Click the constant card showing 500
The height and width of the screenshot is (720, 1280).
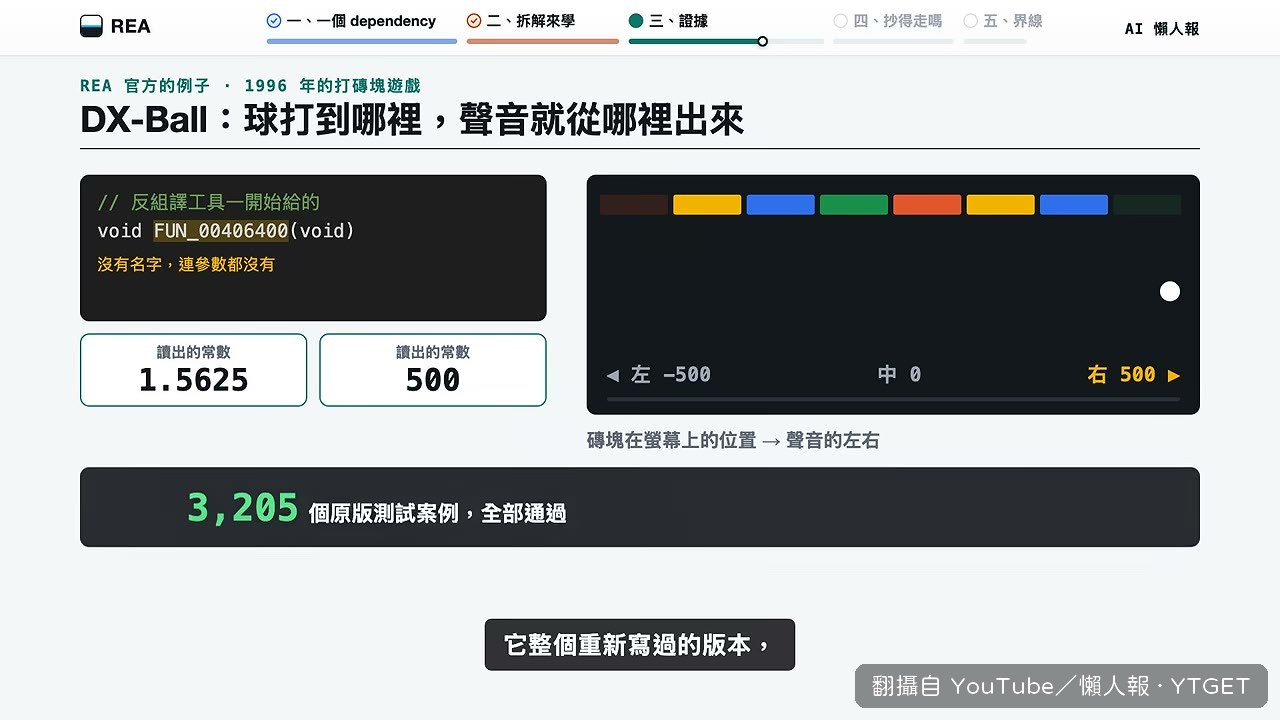point(433,370)
